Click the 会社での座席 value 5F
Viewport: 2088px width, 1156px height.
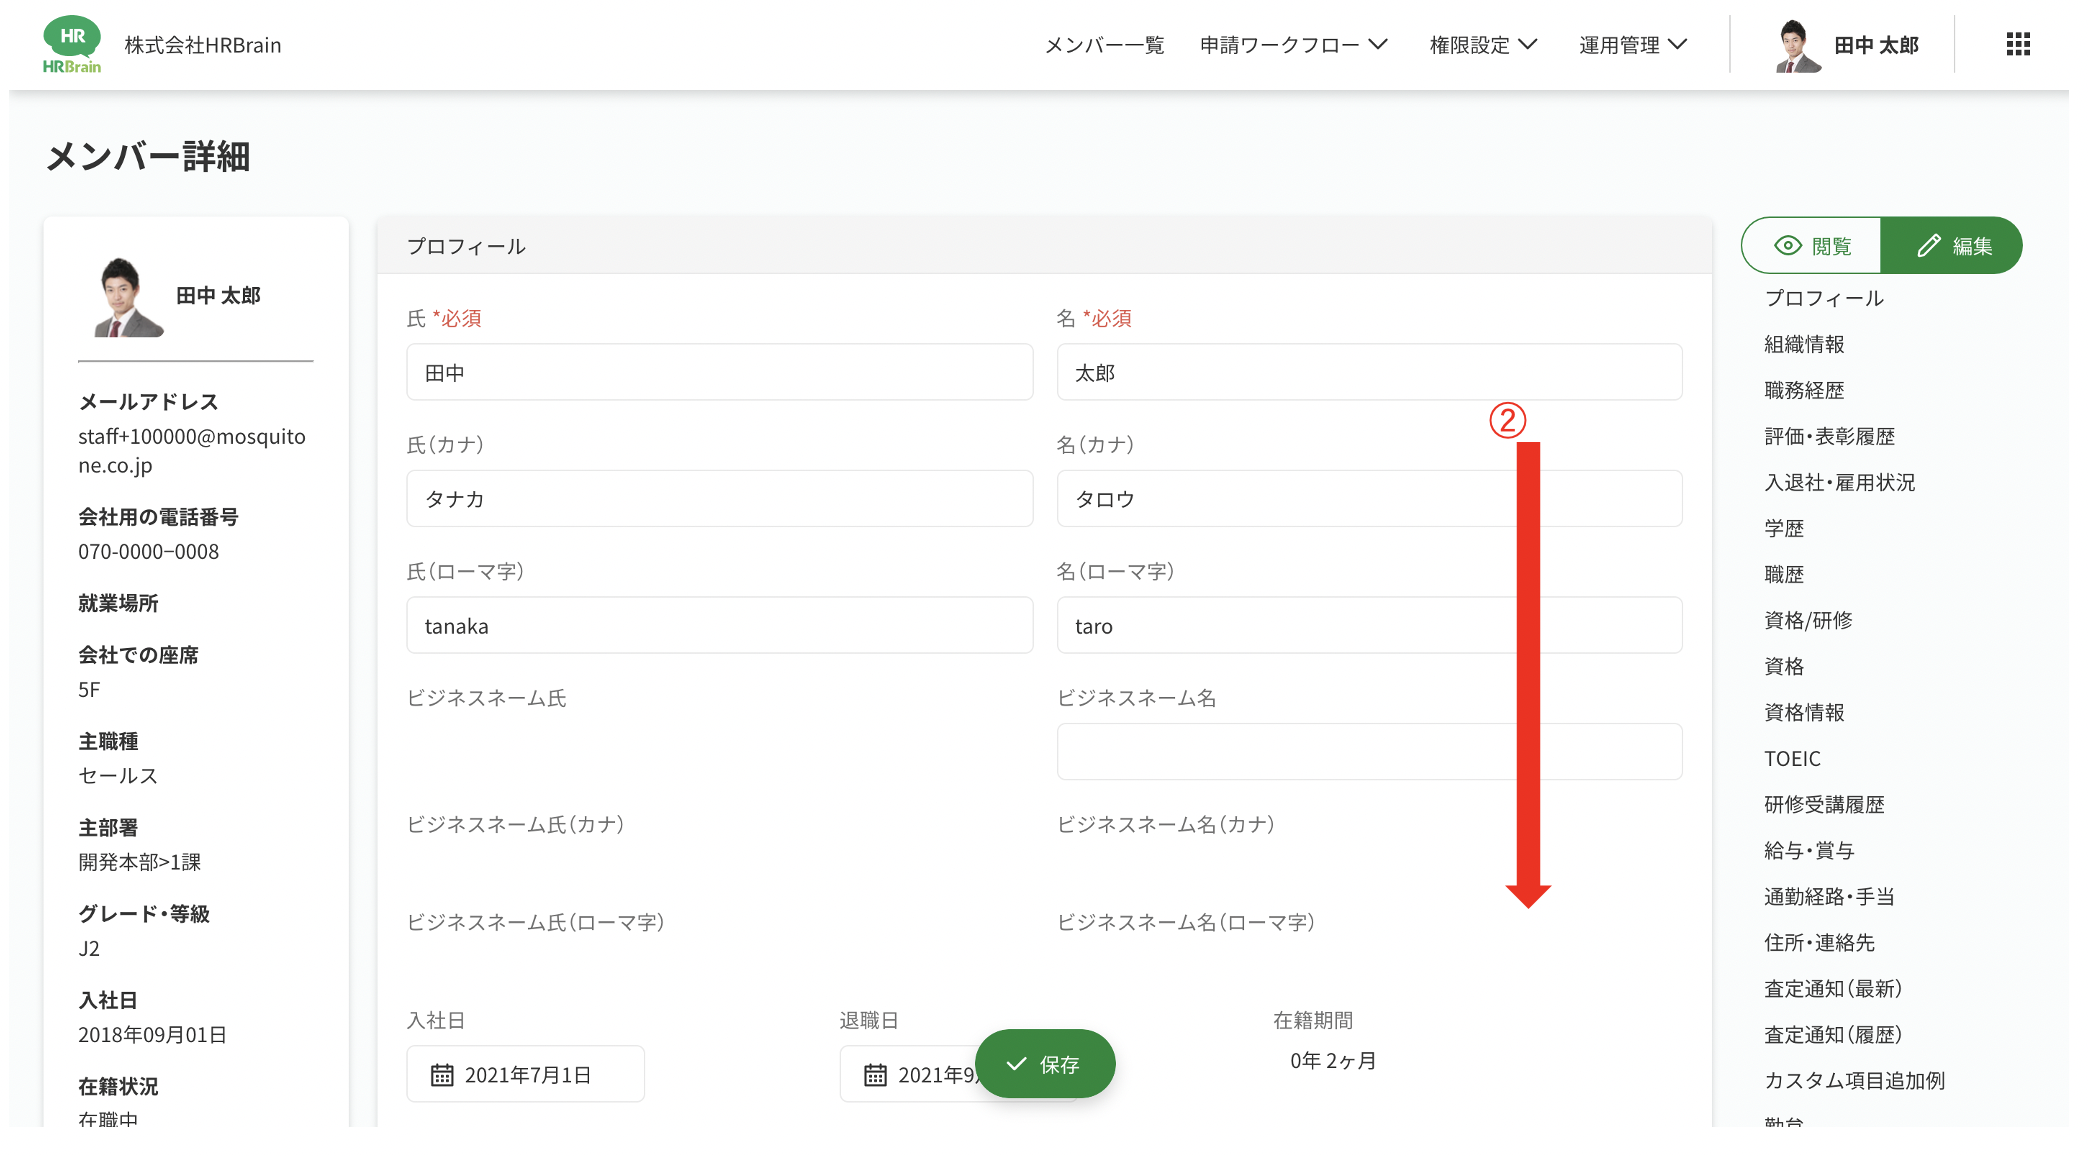pyautogui.click(x=89, y=689)
